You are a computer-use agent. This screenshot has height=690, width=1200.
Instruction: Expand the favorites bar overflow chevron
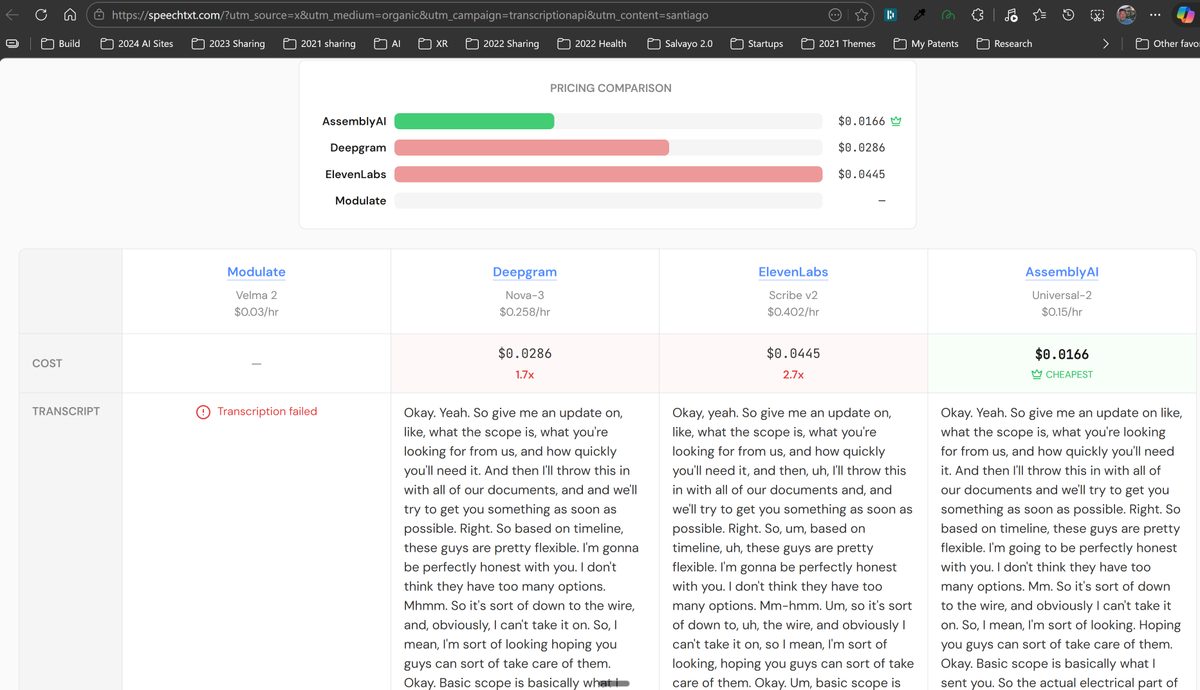1105,44
